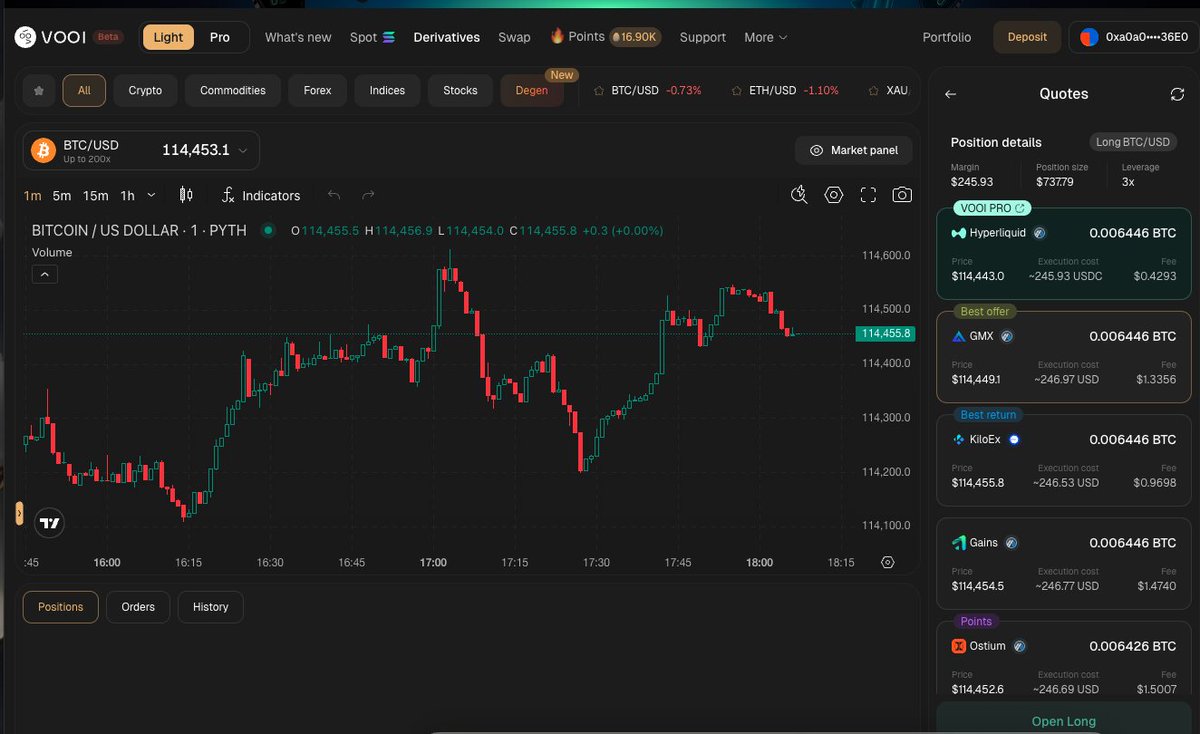Viewport: 1200px width, 734px height.
Task: Switch interface to Light mode
Action: (168, 37)
